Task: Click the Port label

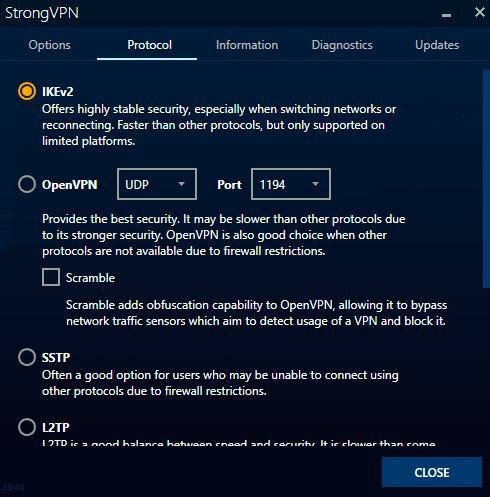Action: (229, 185)
